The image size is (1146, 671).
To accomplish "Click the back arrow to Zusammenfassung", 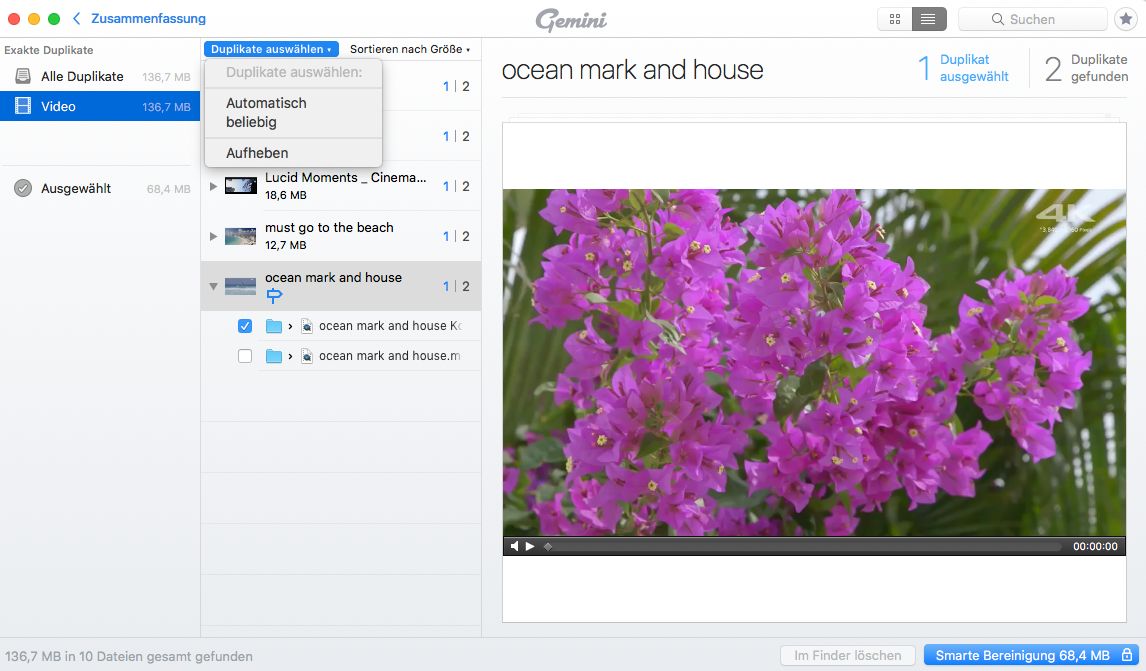I will (x=77, y=18).
